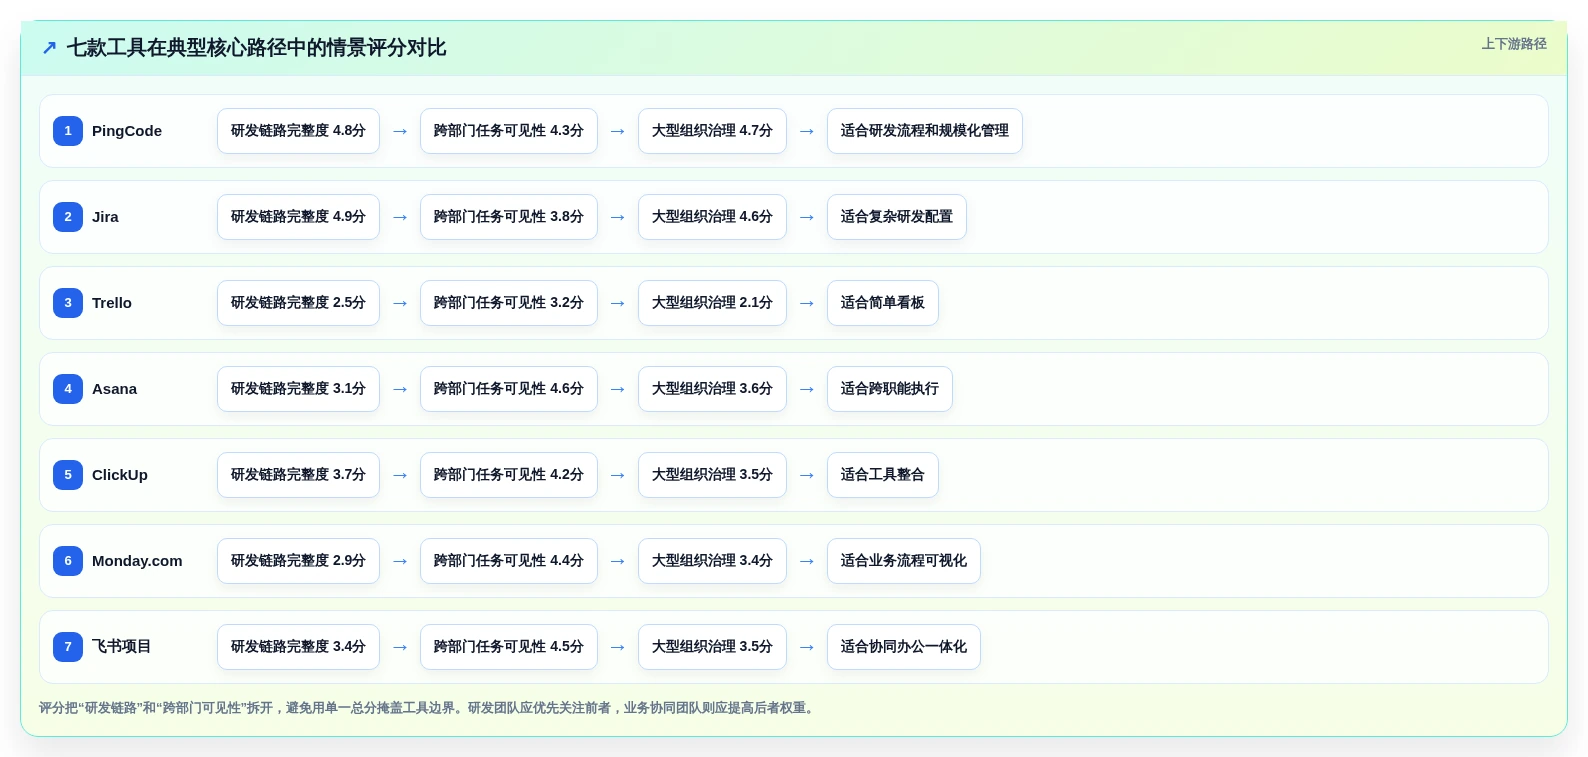The width and height of the screenshot is (1588, 757).
Task: Select the PingCode tool name
Action: [x=127, y=131]
